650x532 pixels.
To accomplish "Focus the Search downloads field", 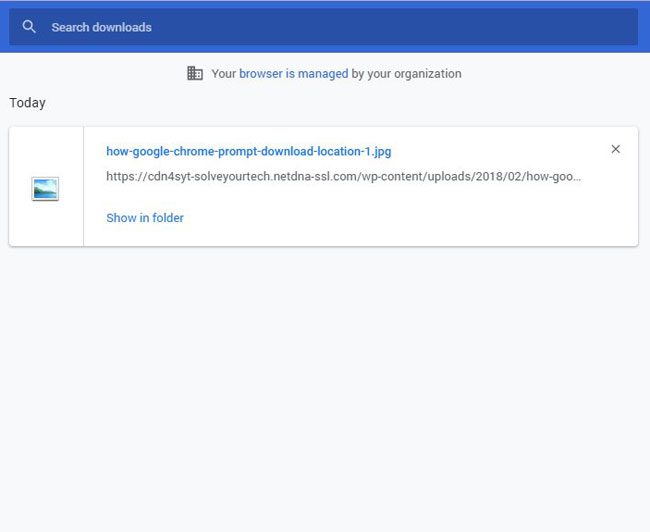I will 323,27.
